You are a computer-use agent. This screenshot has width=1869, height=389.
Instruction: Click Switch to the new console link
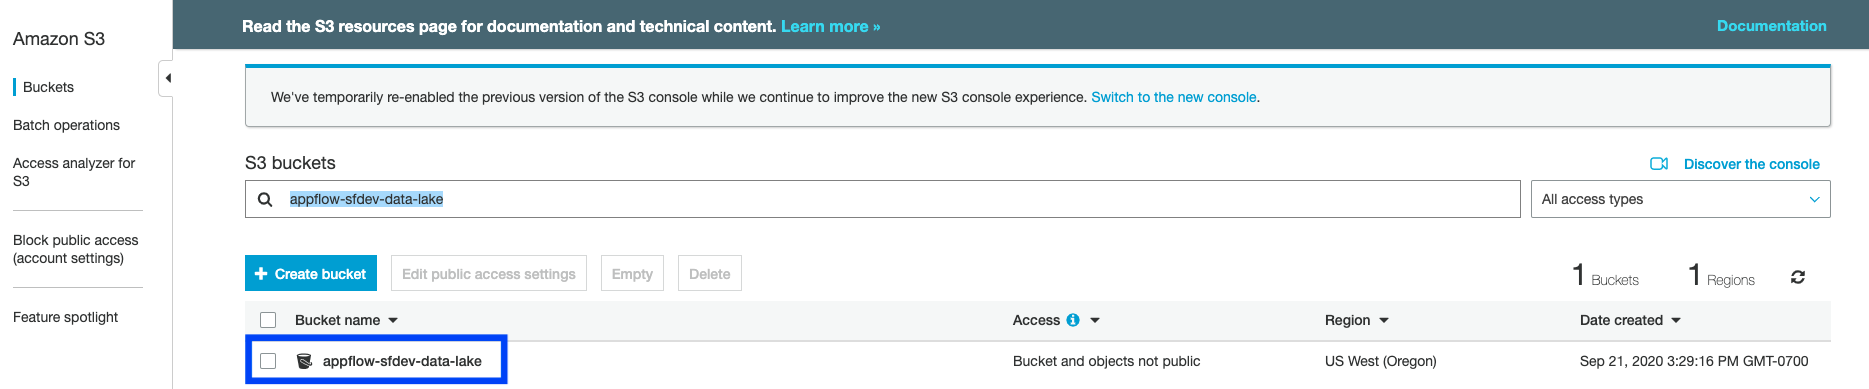[1174, 97]
